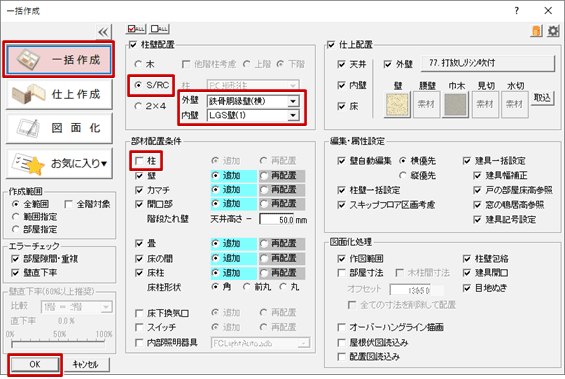Image resolution: width=565 pixels, height=379 pixels.
Task: Click the 77.打放しリシン吹付 button
Action: [488, 63]
